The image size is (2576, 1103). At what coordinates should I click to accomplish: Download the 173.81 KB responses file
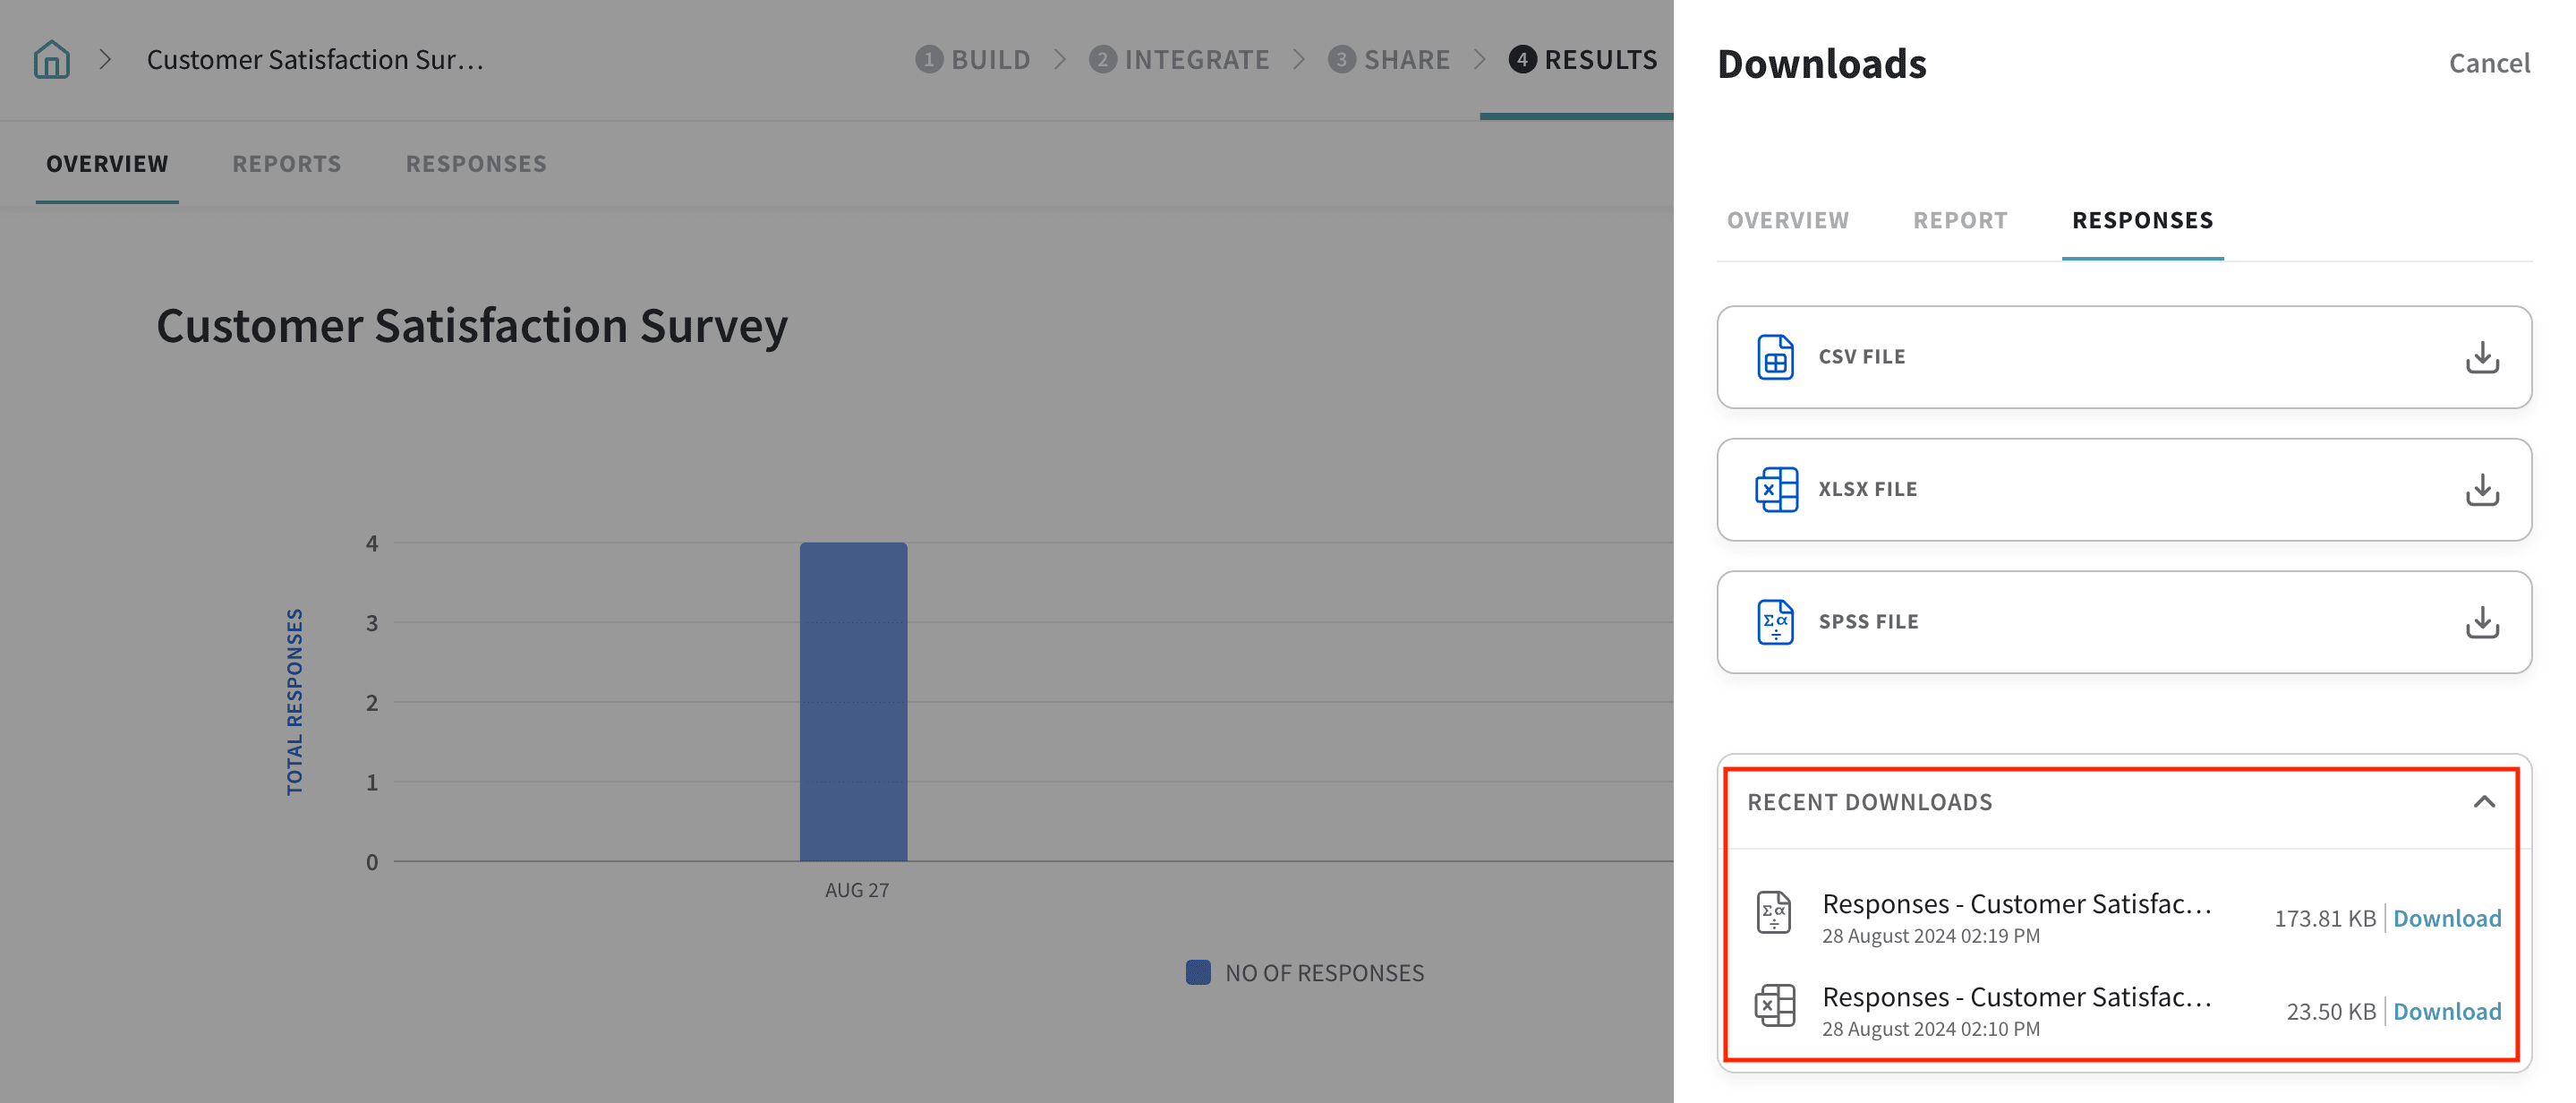(2446, 918)
